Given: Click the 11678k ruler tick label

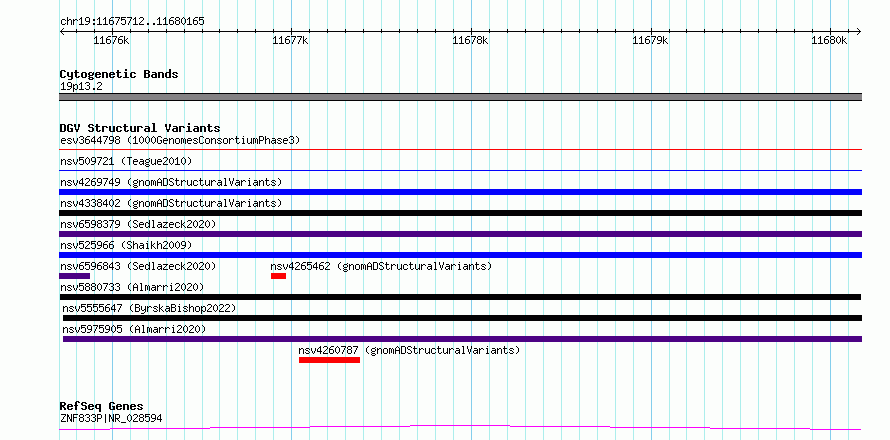Looking at the screenshot, I should point(471,40).
